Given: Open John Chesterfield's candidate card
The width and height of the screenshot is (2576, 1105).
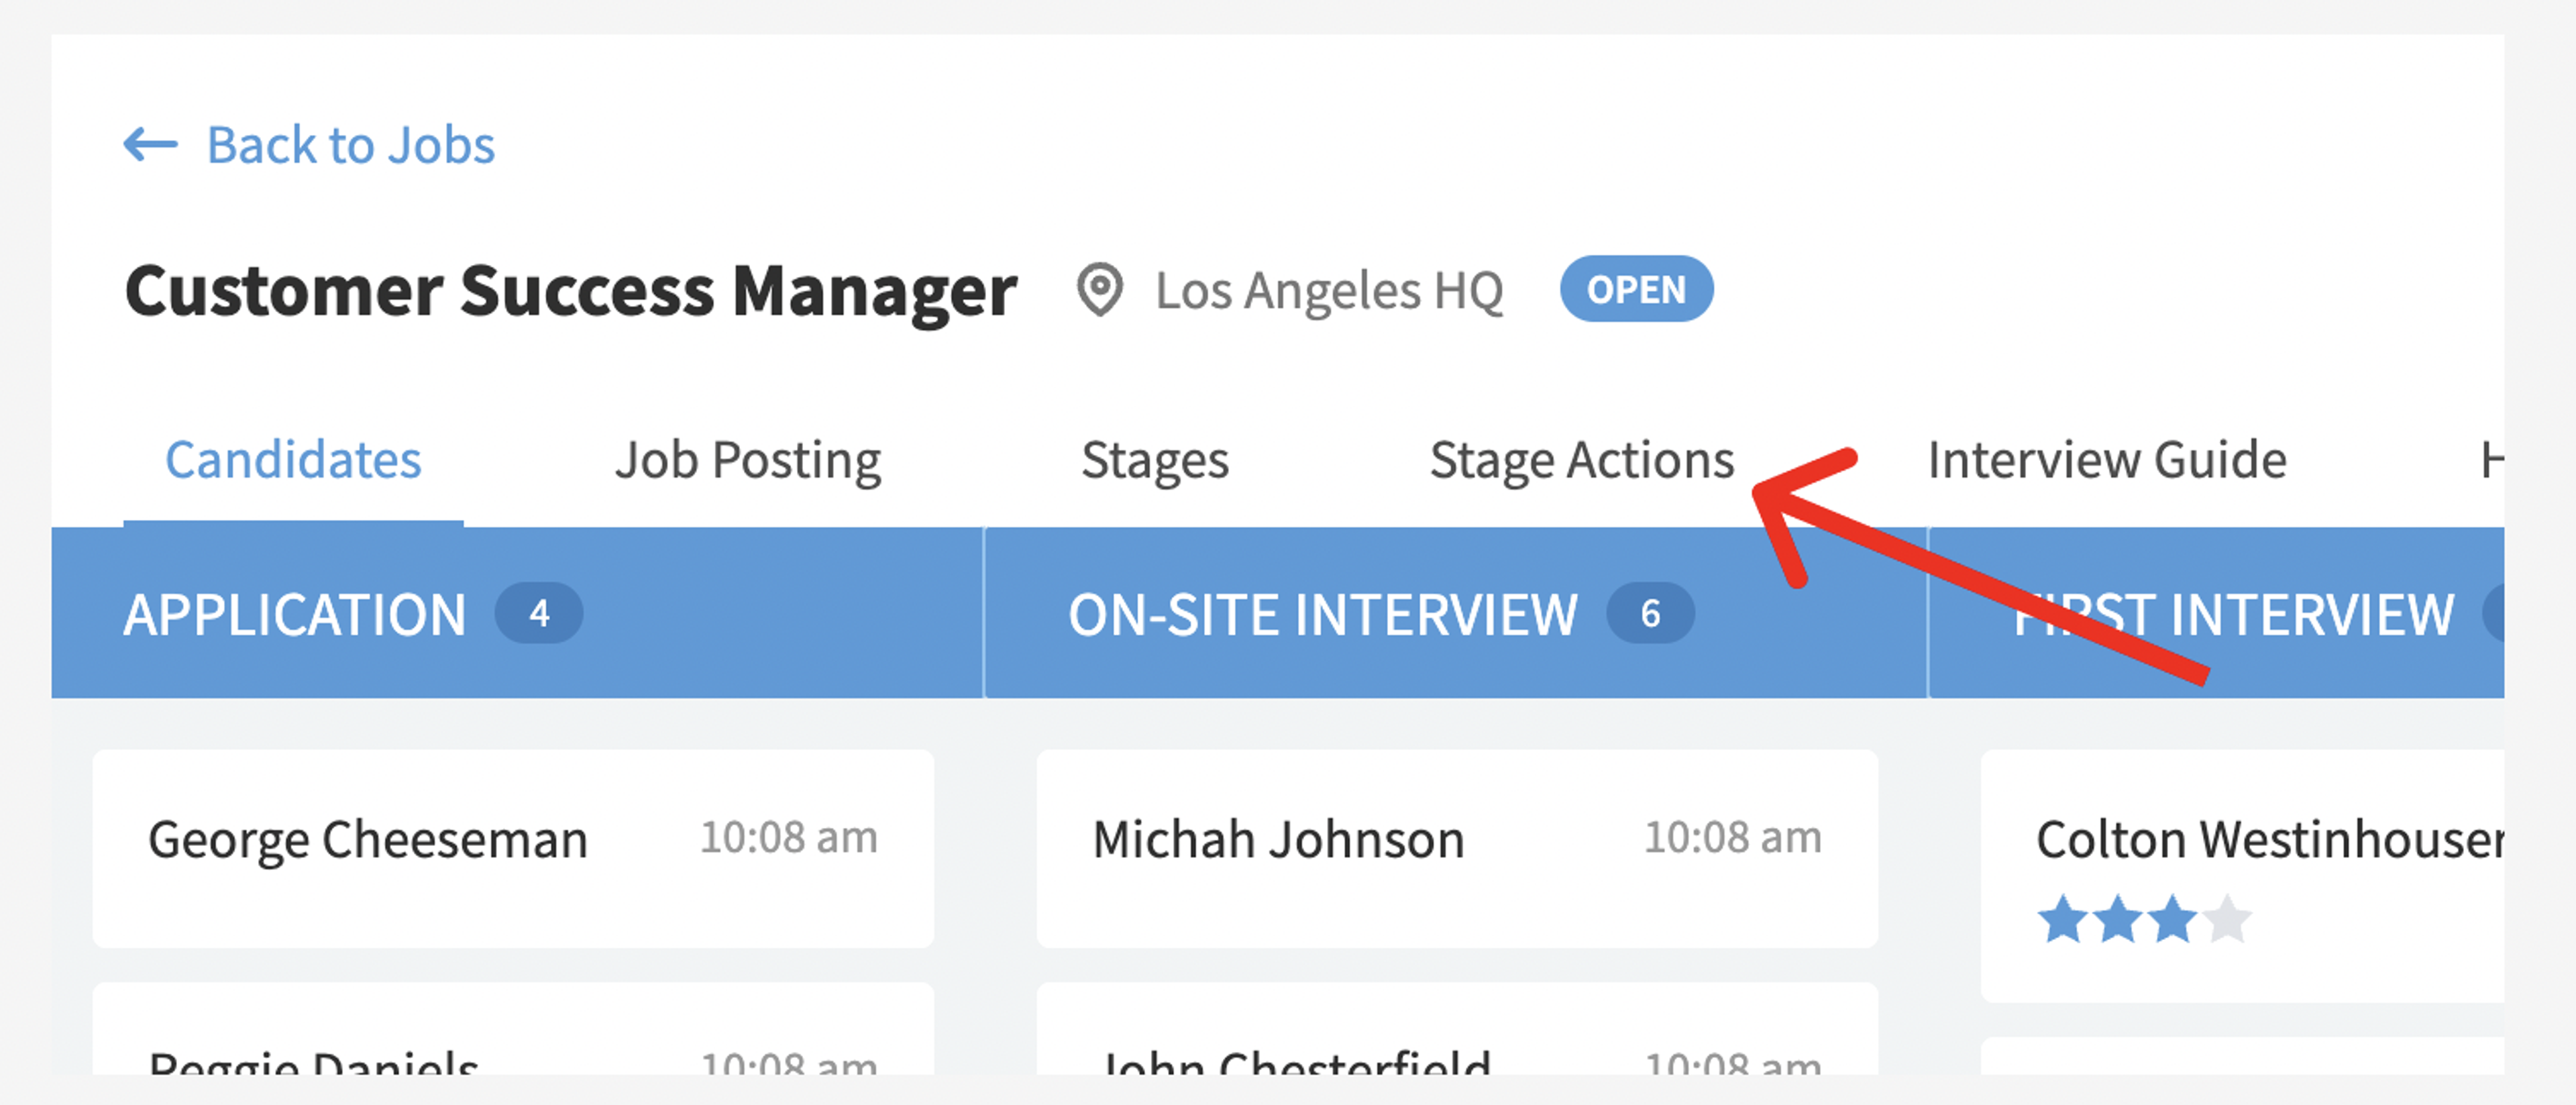Looking at the screenshot, I should click(1457, 1029).
